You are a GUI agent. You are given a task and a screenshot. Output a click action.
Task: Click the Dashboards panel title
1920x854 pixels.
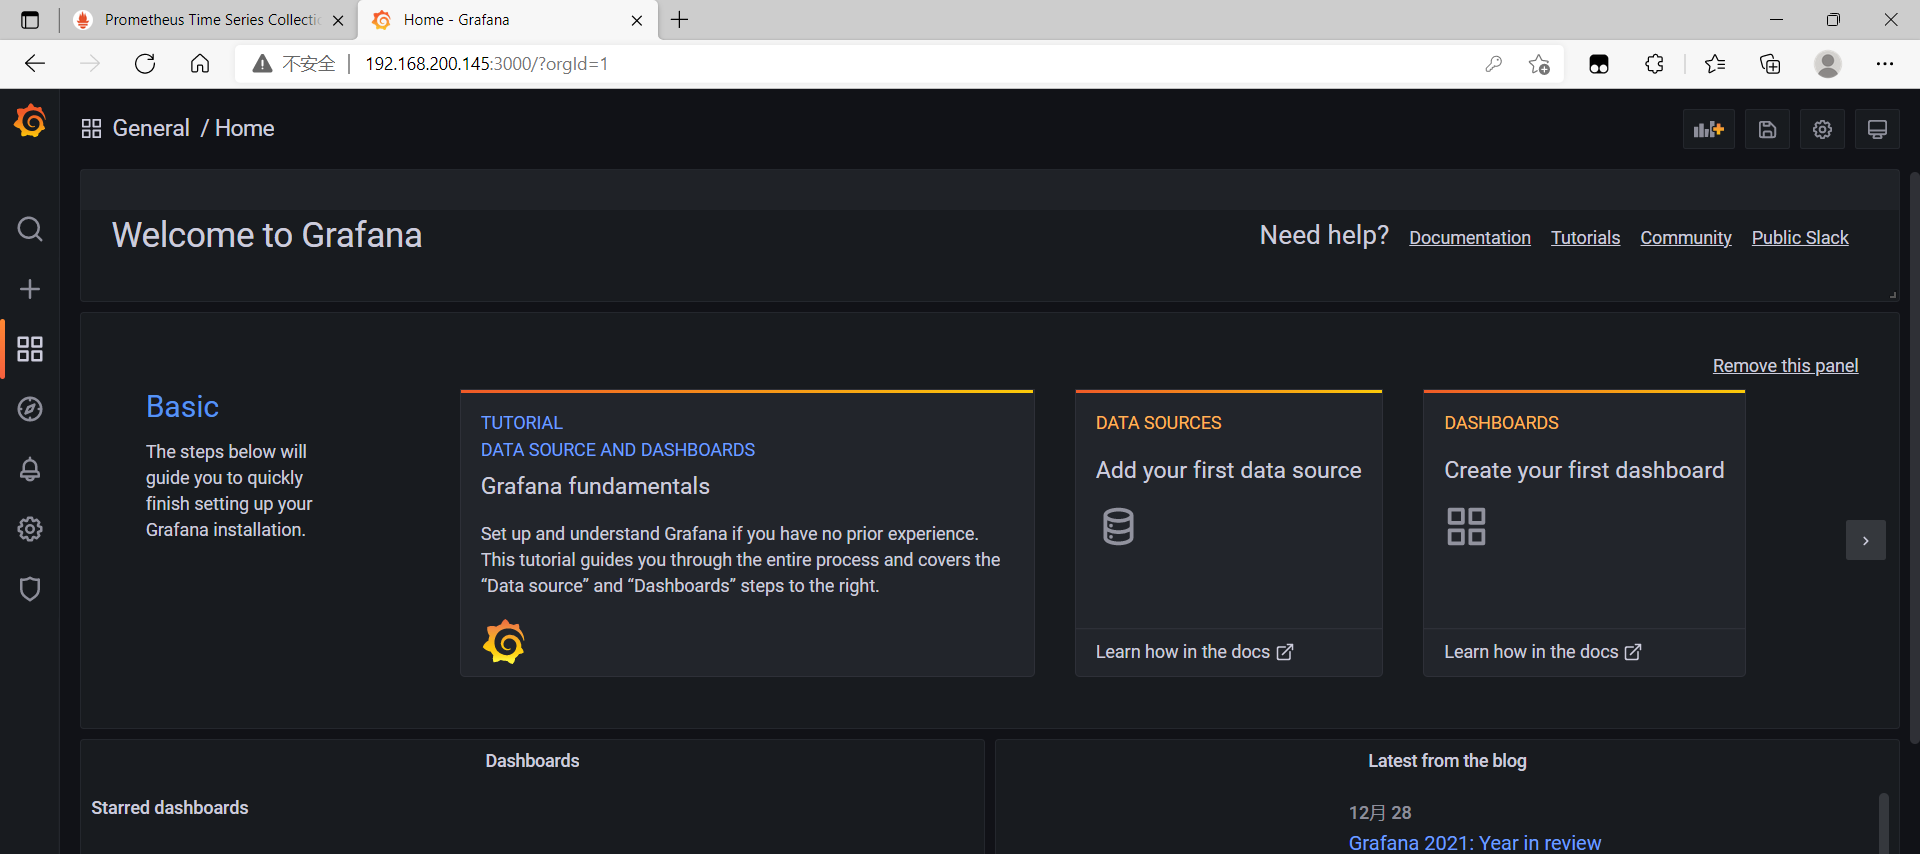pos(532,761)
